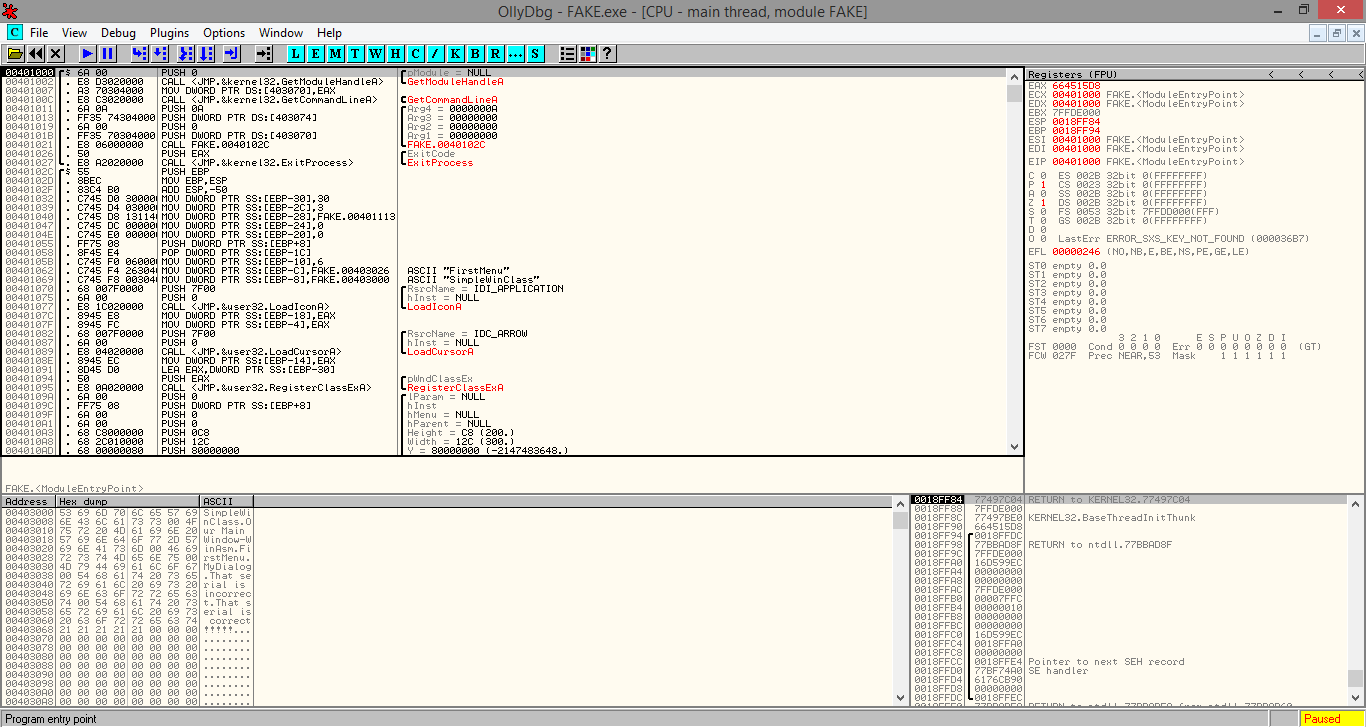Click the RsrcName = IDC_ARROW comment
Screen dimensions: 1366x727
[x=467, y=334]
